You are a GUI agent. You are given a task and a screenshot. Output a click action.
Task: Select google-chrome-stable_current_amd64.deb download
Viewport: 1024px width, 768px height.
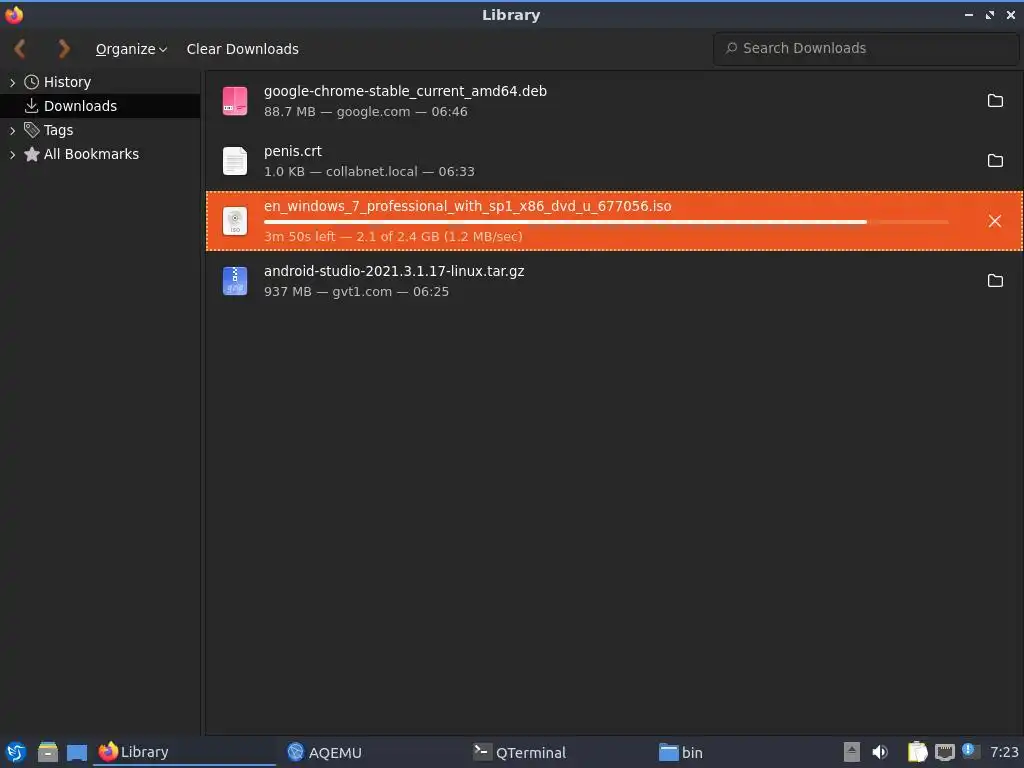pos(614,101)
